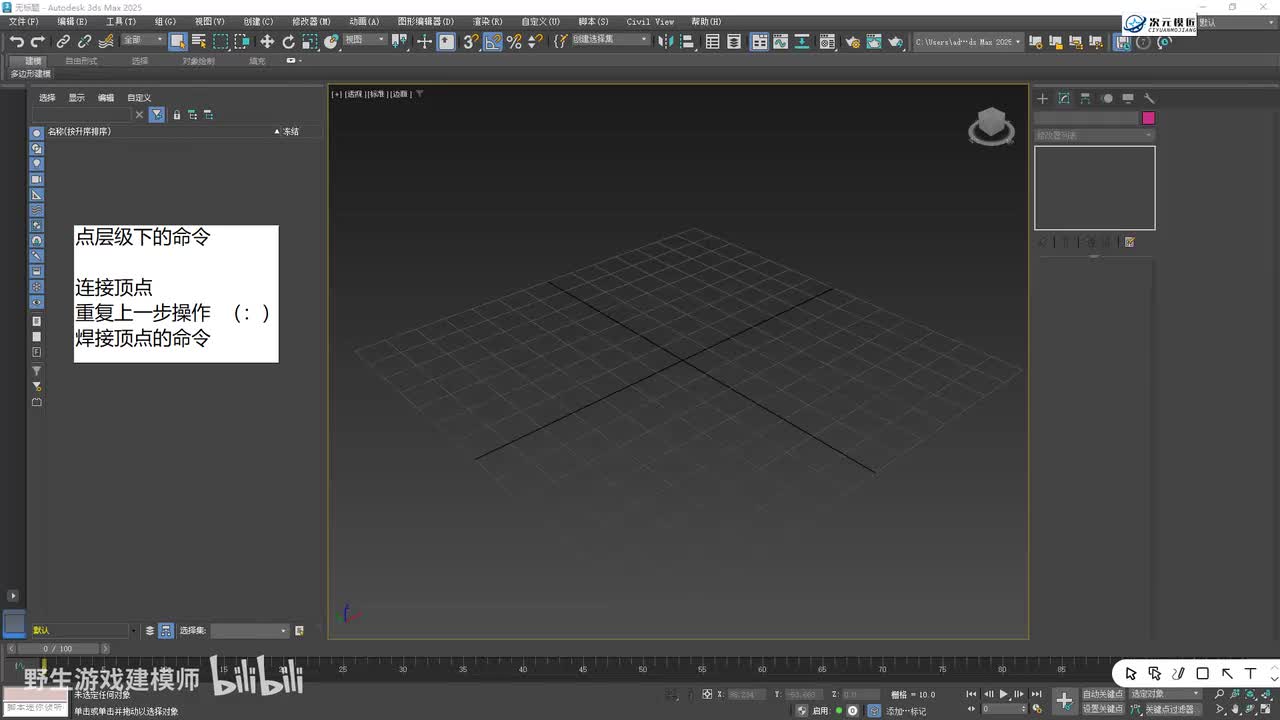The image size is (1280, 720).
Task: Click the object name input field
Action: (1087, 118)
